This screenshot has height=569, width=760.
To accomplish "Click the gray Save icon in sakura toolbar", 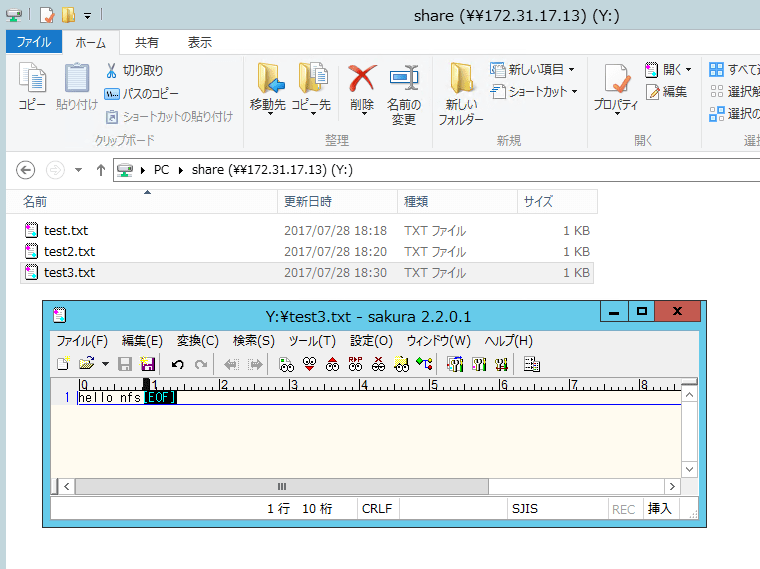I will [x=125, y=364].
